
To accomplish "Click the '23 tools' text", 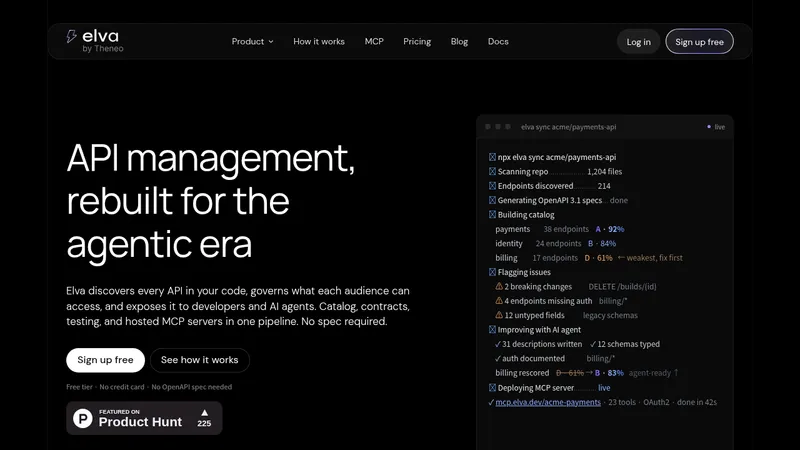I will (x=622, y=403).
